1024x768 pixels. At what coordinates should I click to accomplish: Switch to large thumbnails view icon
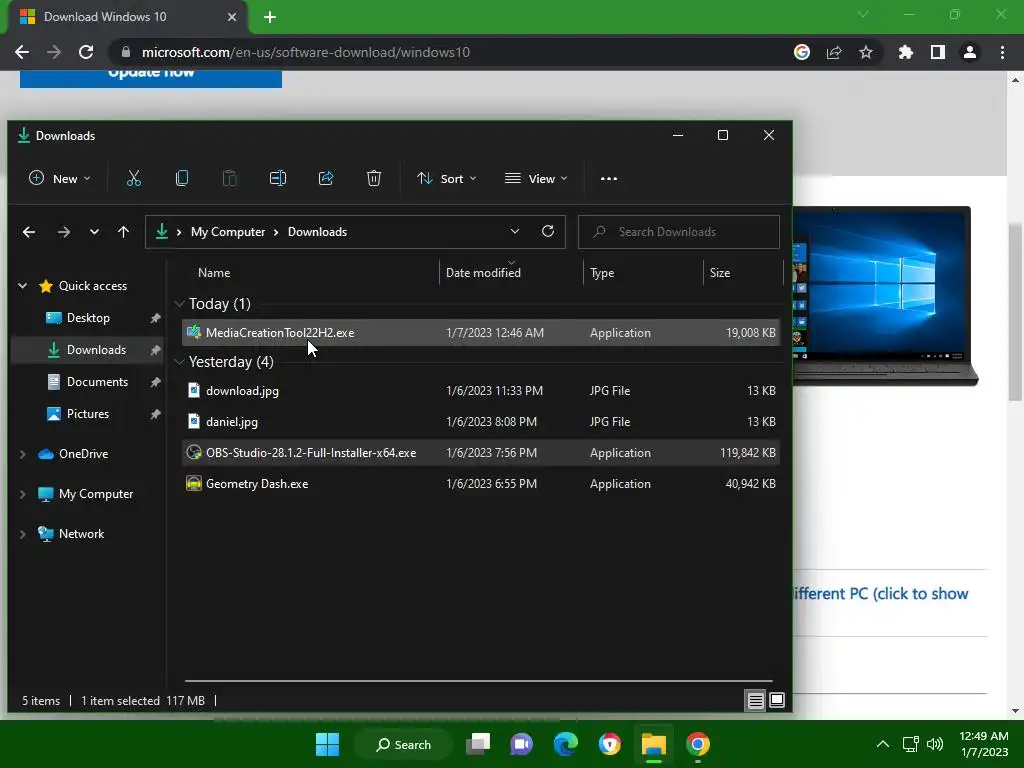777,701
